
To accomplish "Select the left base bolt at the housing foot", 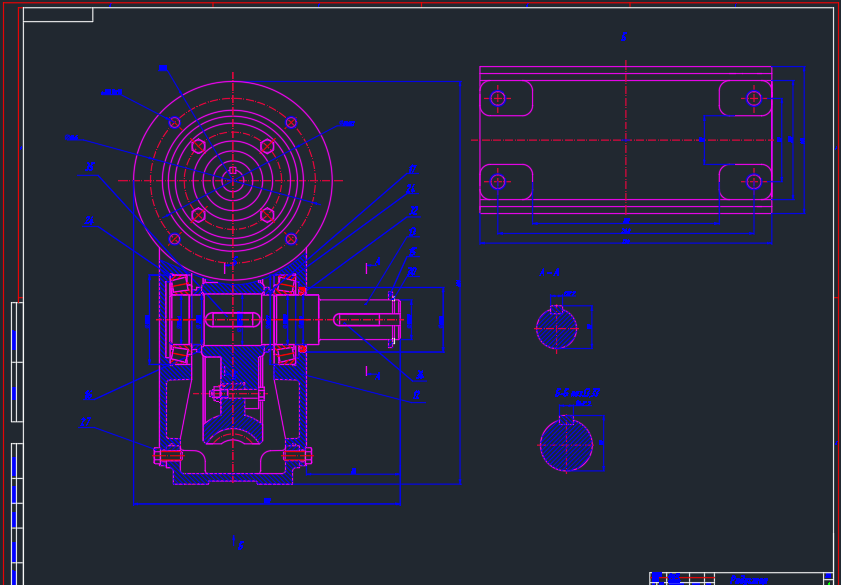I will click(x=168, y=456).
